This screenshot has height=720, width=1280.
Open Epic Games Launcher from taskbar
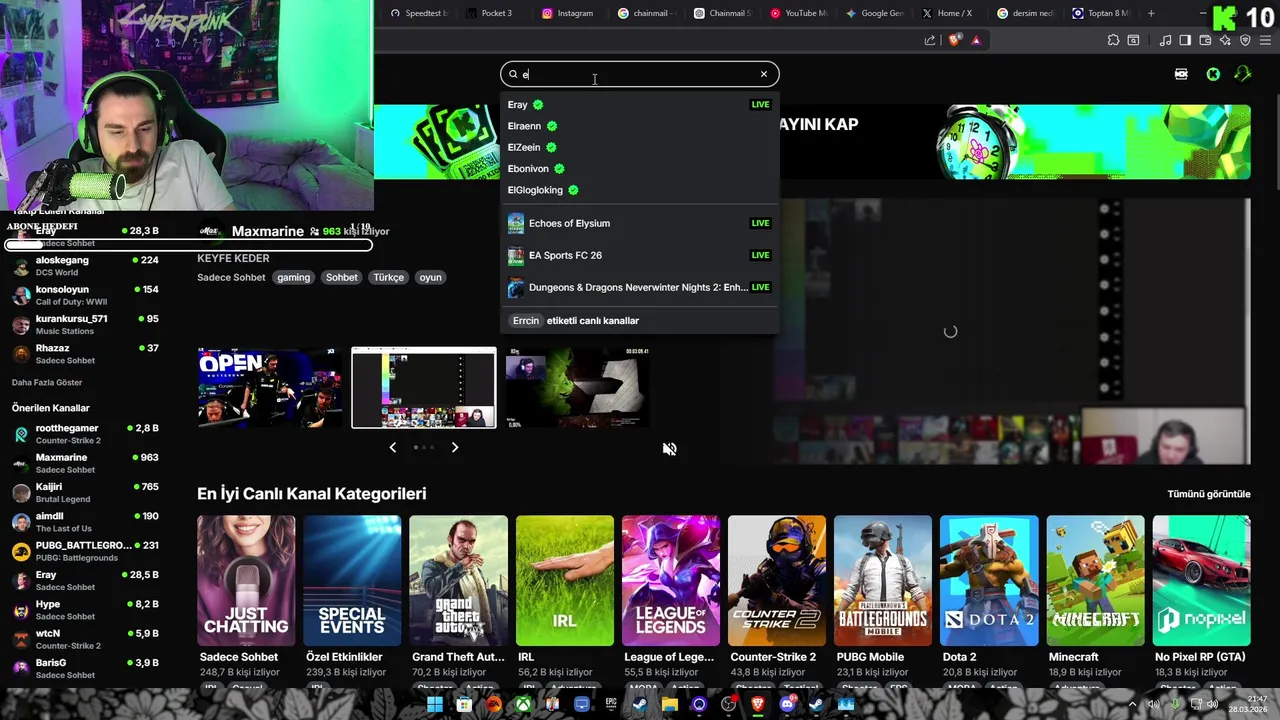point(611,704)
